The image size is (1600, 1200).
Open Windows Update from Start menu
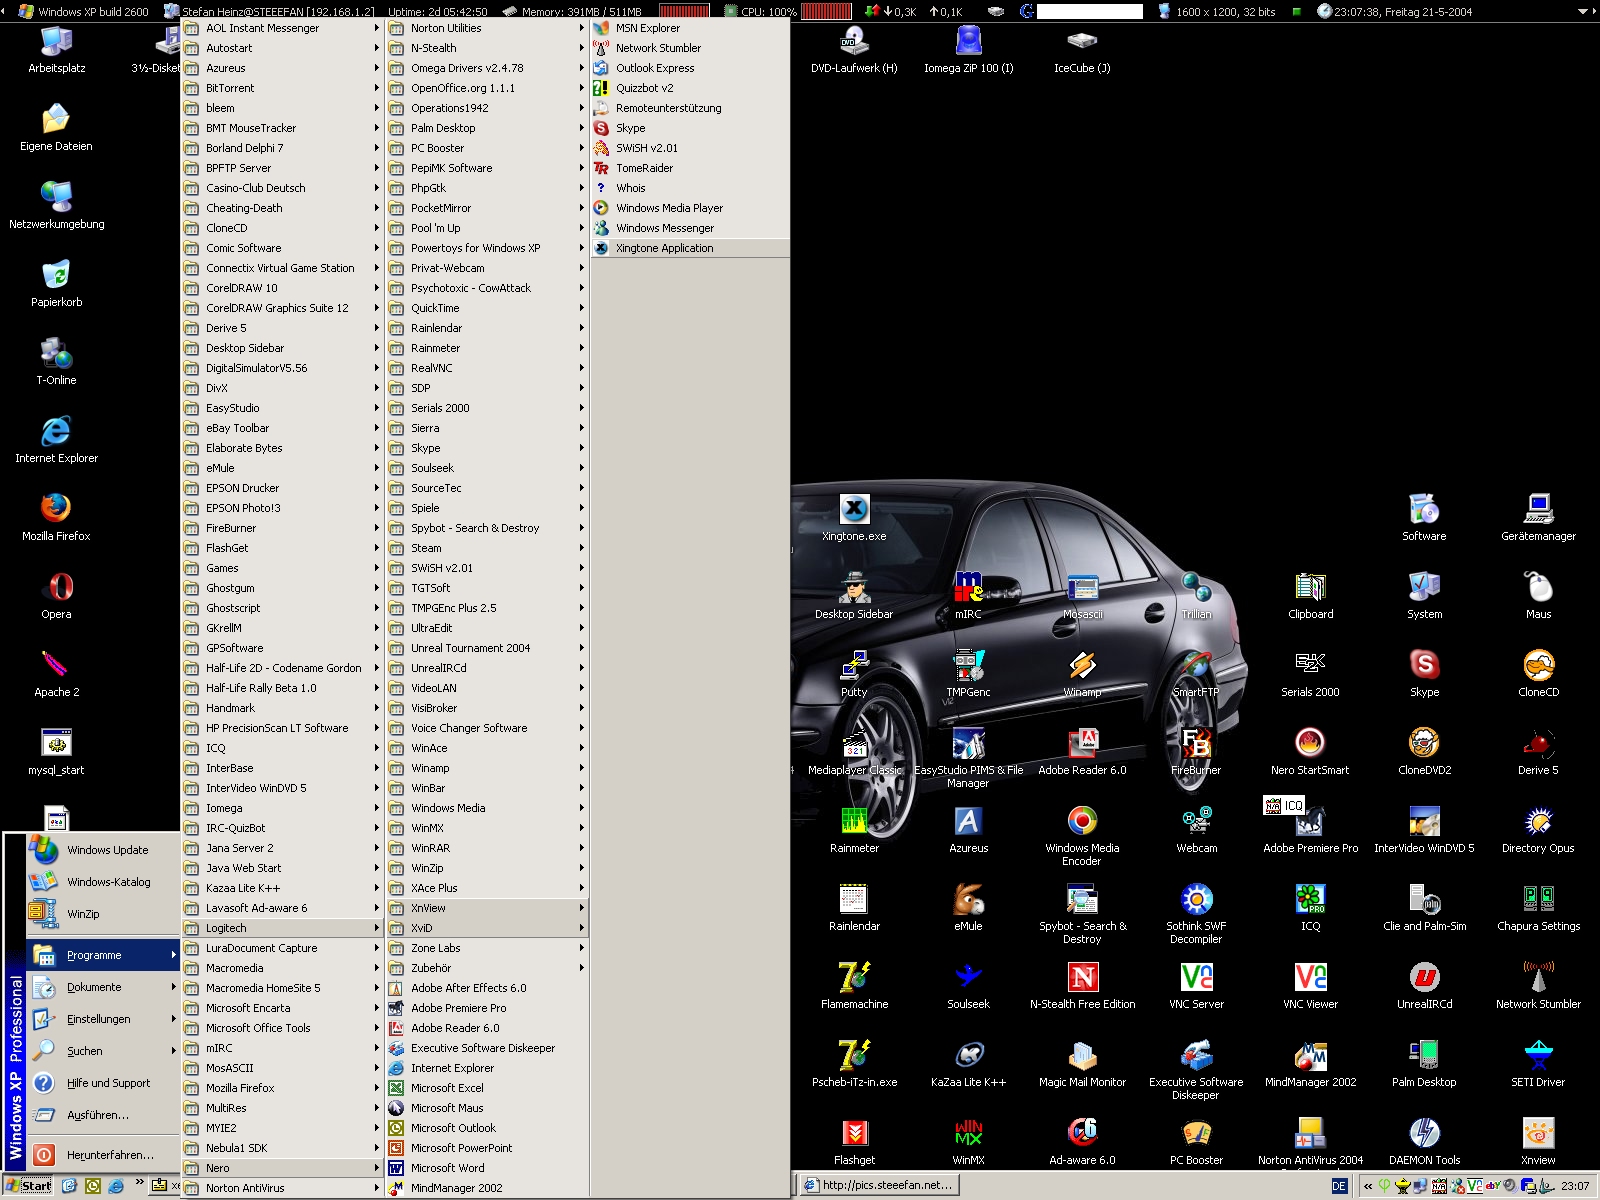pyautogui.click(x=103, y=850)
